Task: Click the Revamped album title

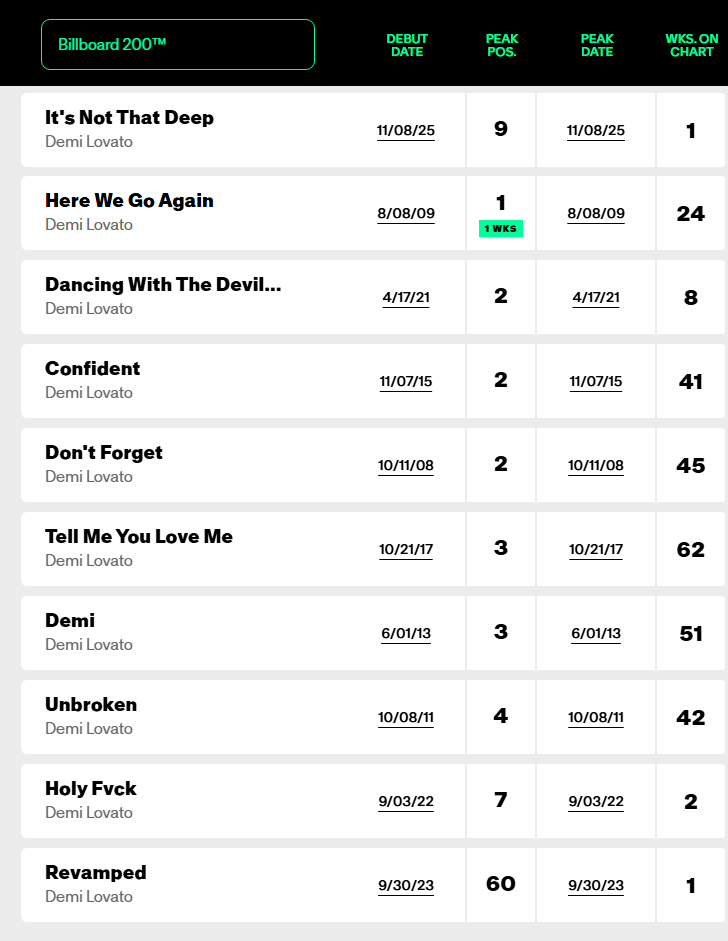Action: pos(96,873)
